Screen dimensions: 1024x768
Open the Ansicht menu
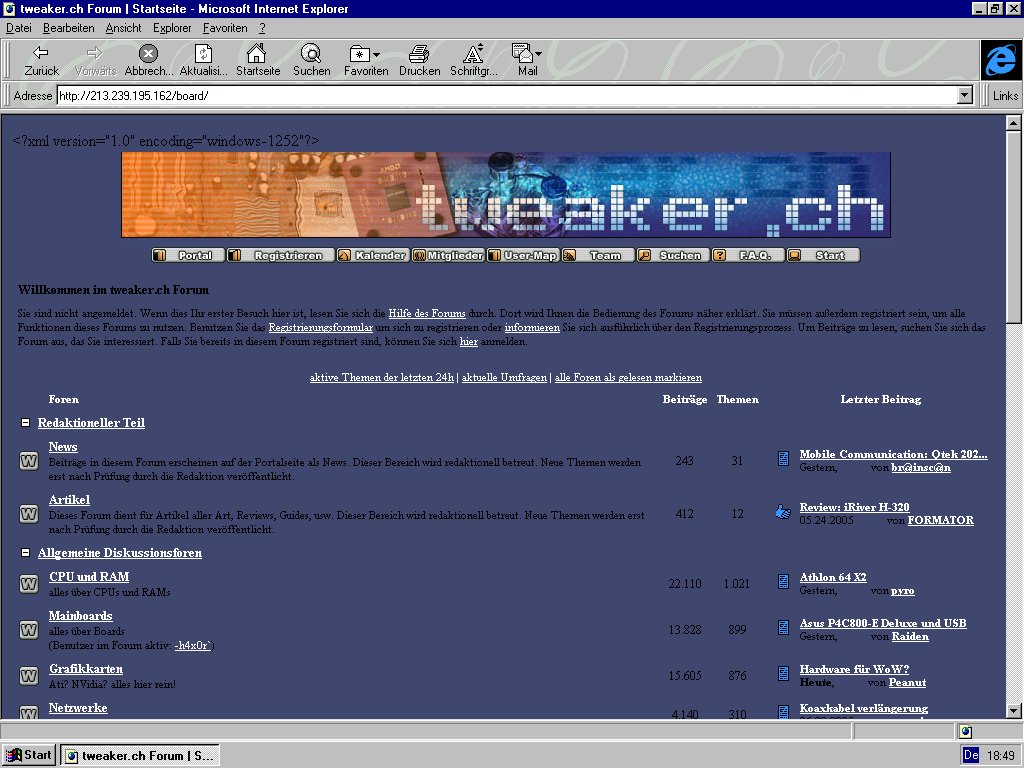[123, 28]
